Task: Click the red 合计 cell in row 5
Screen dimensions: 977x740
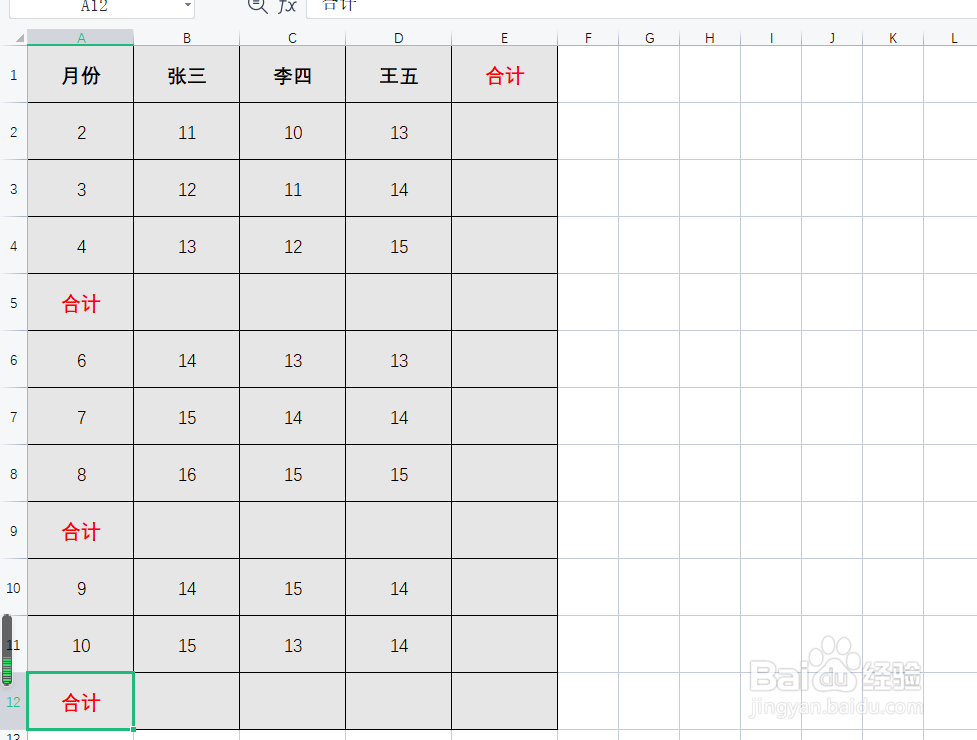Action: pyautogui.click(x=80, y=303)
